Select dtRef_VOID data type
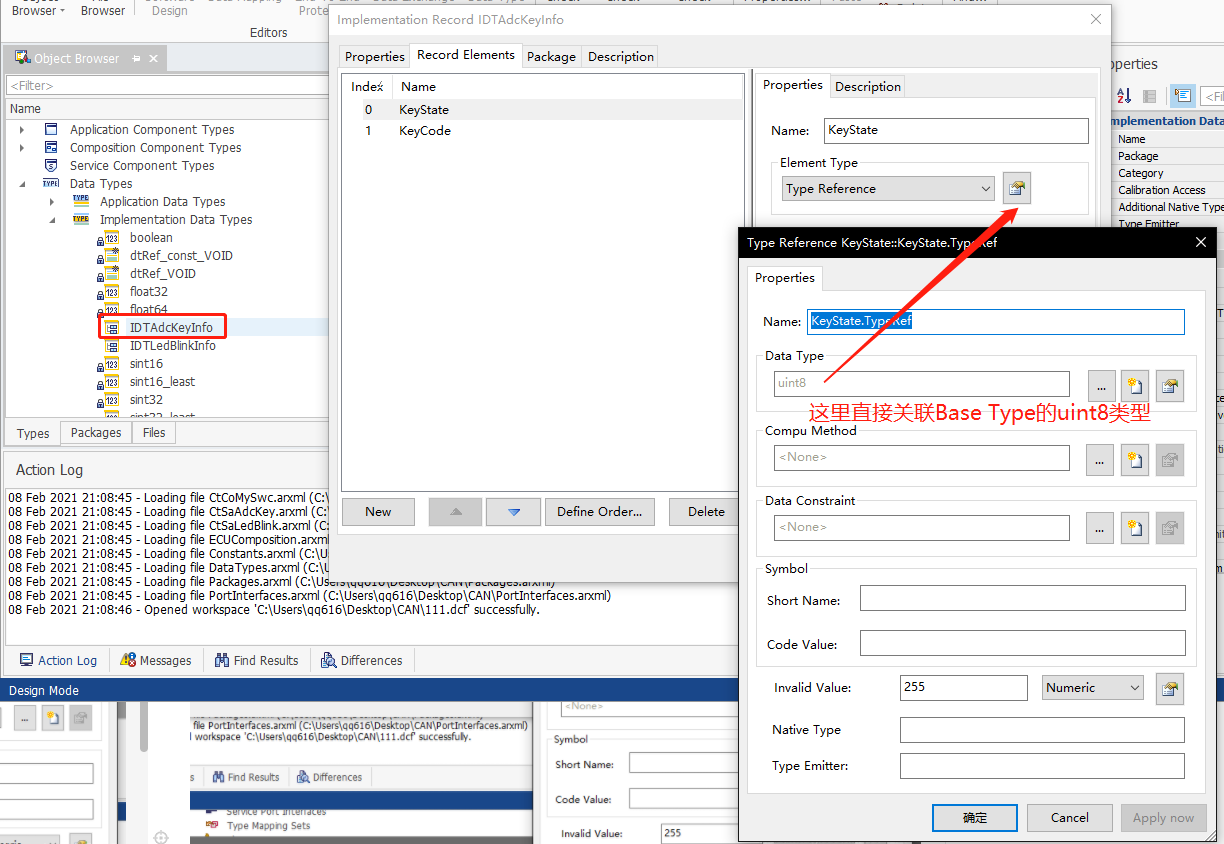This screenshot has width=1224, height=844. (x=163, y=274)
